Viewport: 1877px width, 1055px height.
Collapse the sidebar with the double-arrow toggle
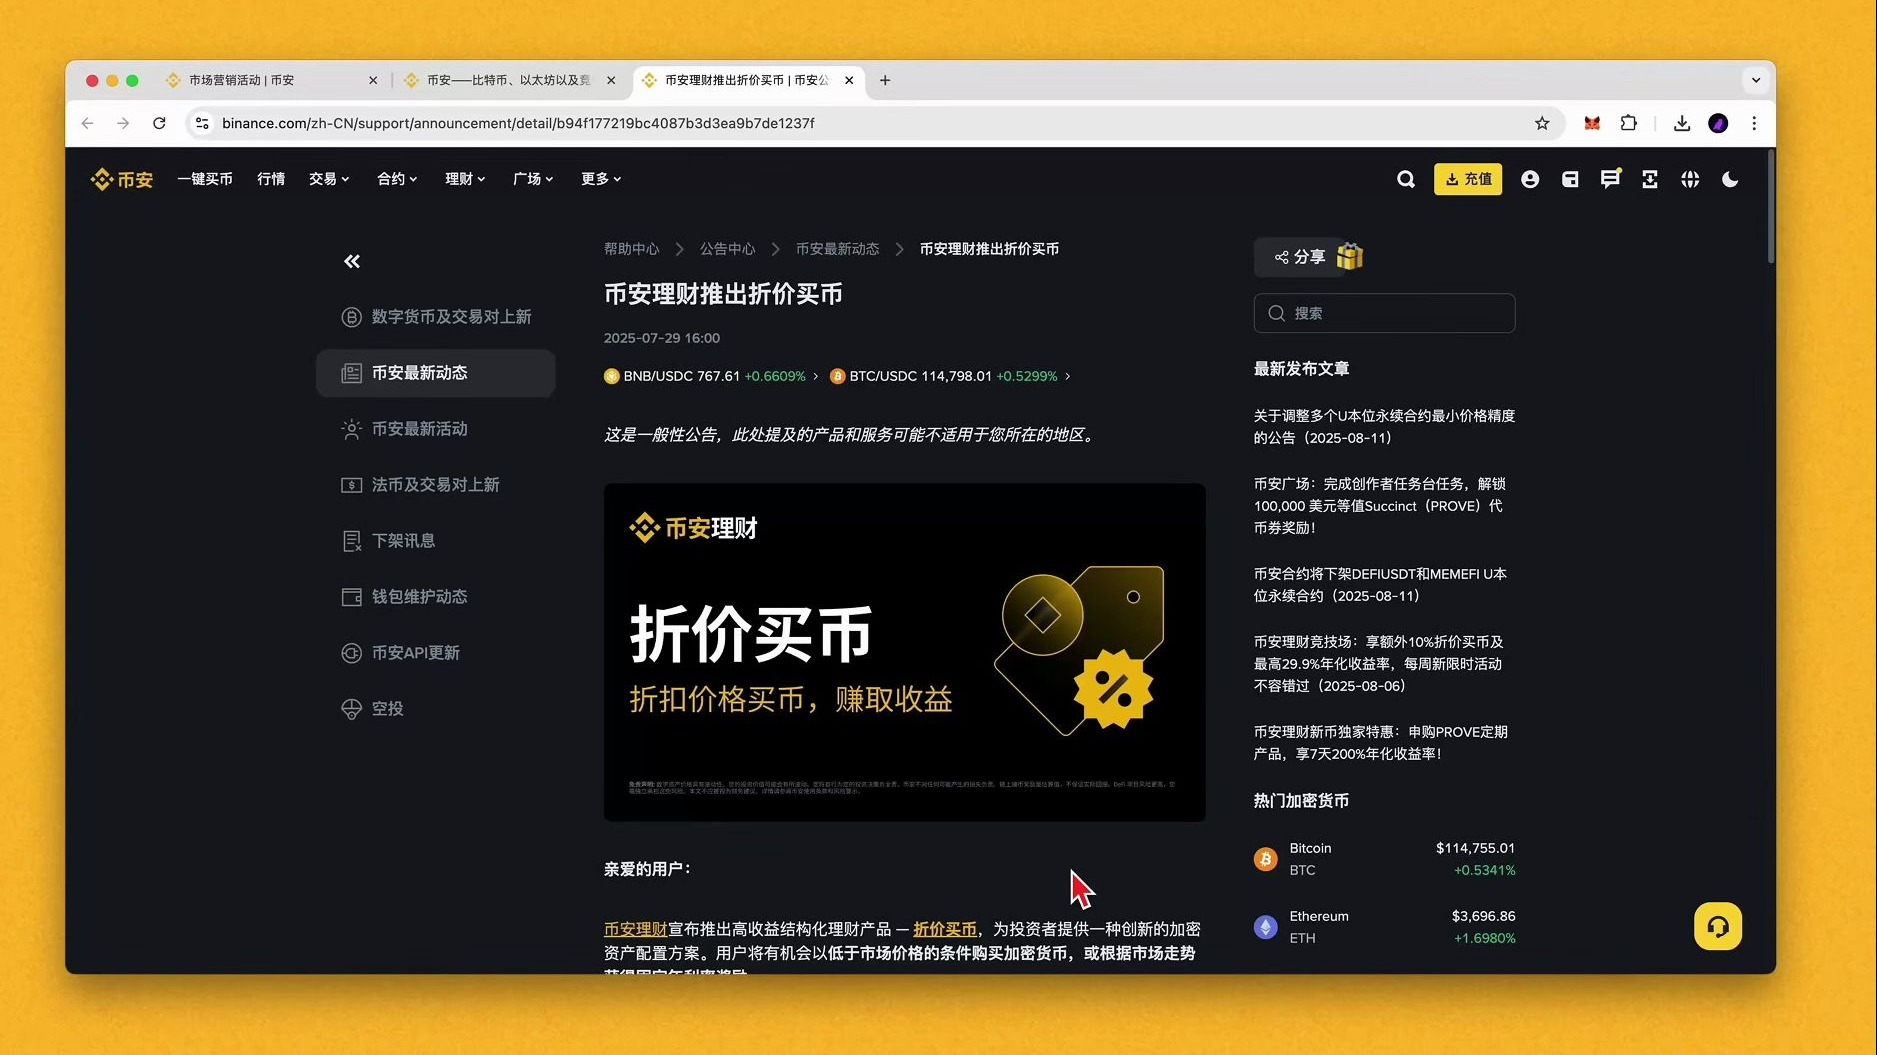tap(351, 261)
